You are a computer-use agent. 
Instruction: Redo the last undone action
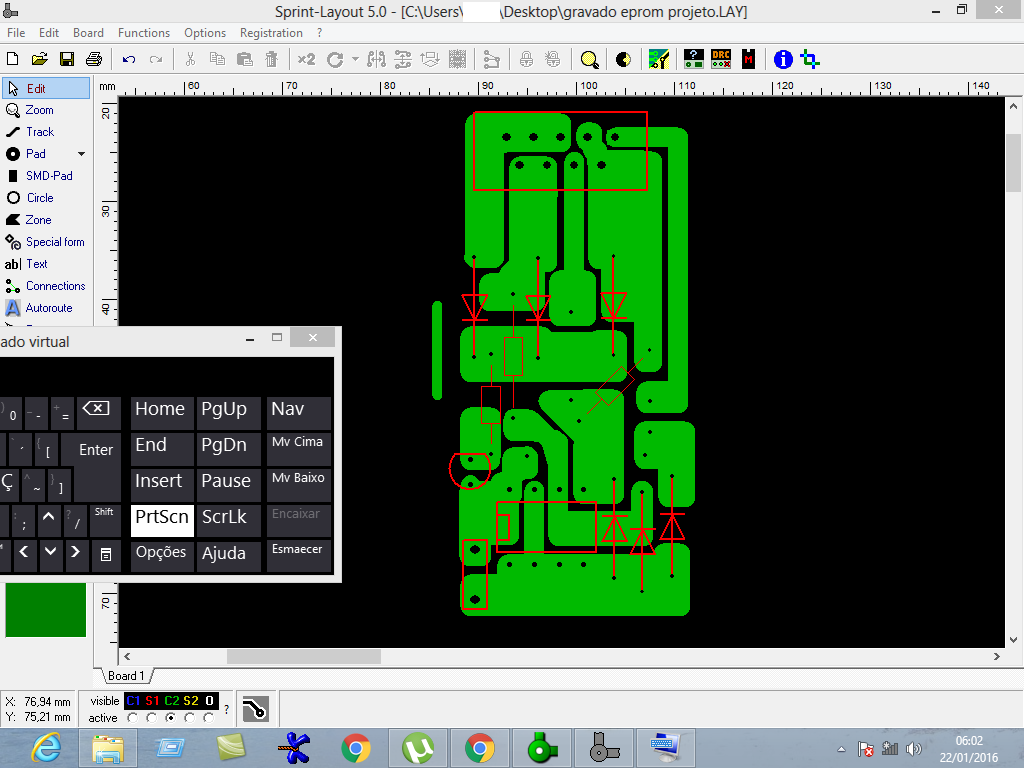tap(155, 59)
